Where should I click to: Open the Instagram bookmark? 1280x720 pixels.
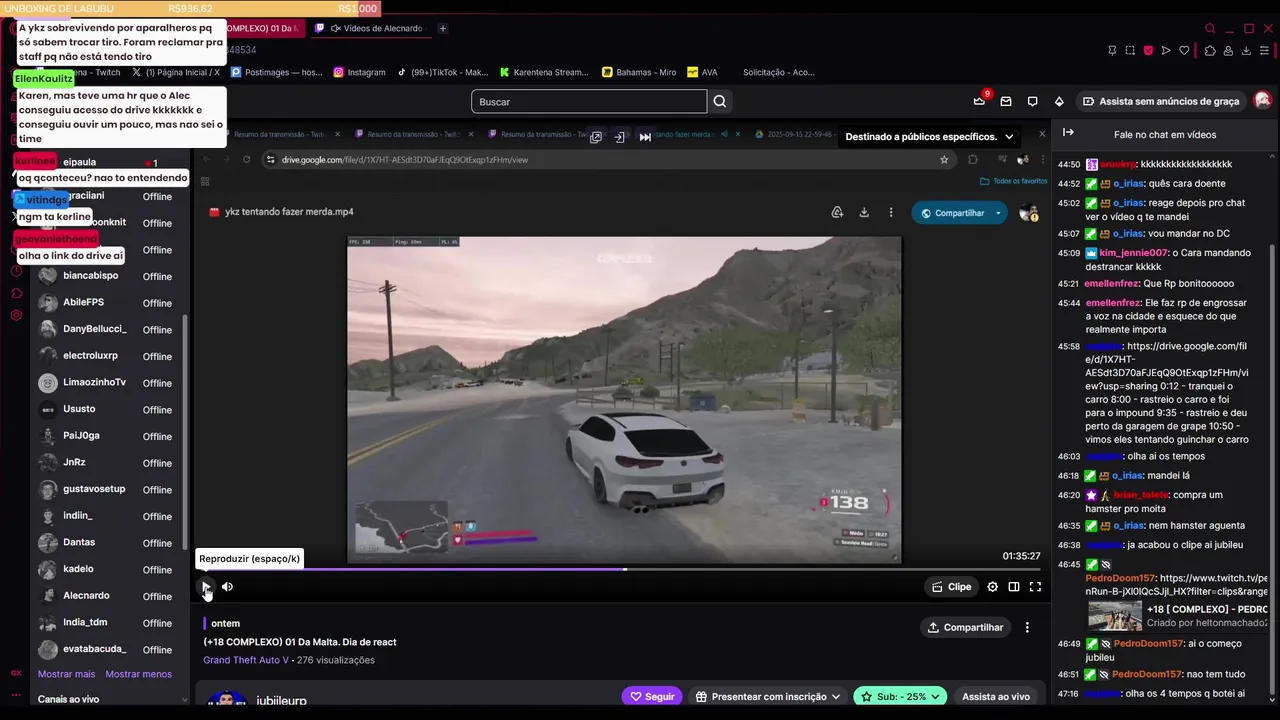[x=360, y=72]
